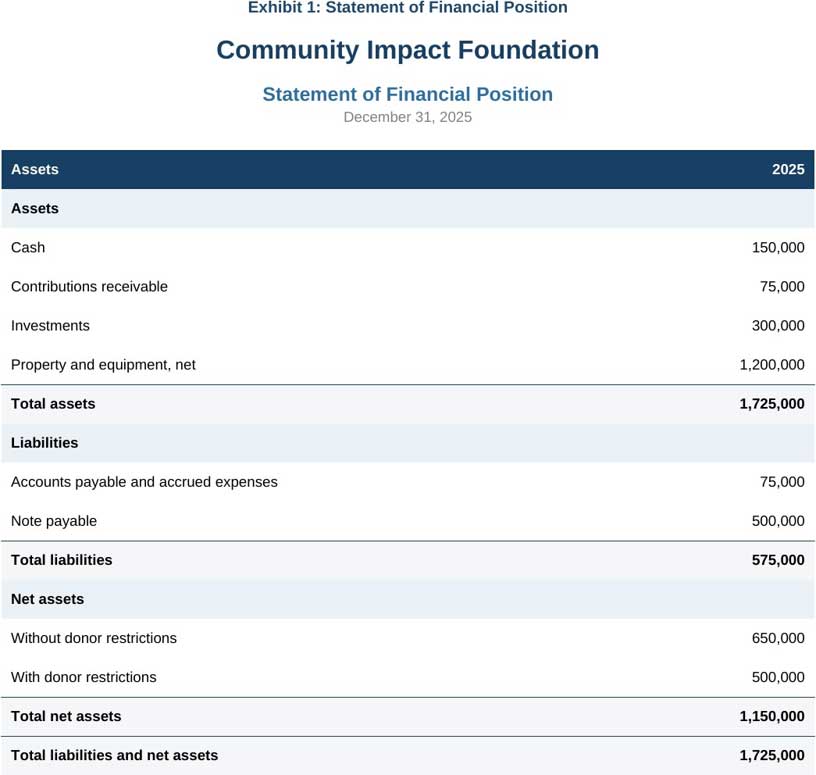Click the Total liabilities and net assets amount
The width and height of the screenshot is (816, 775).
click(x=772, y=755)
